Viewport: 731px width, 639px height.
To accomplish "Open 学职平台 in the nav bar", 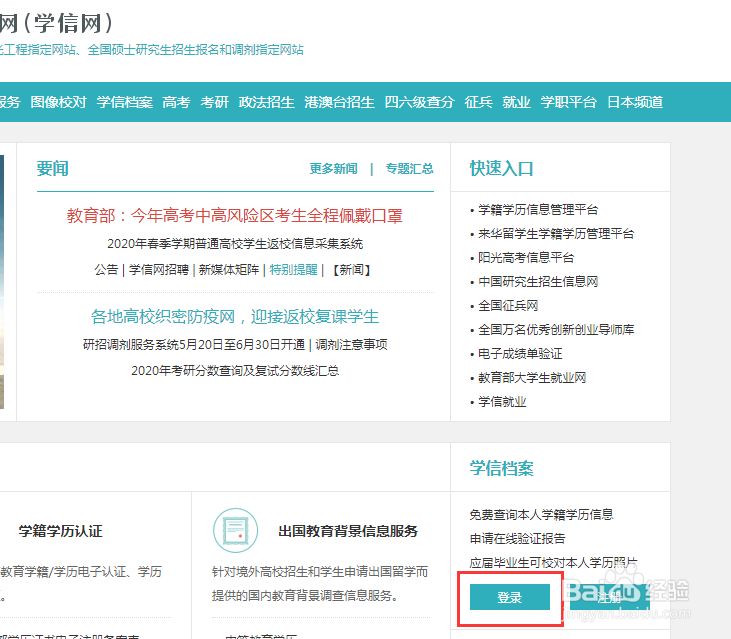I will pyautogui.click(x=569, y=102).
